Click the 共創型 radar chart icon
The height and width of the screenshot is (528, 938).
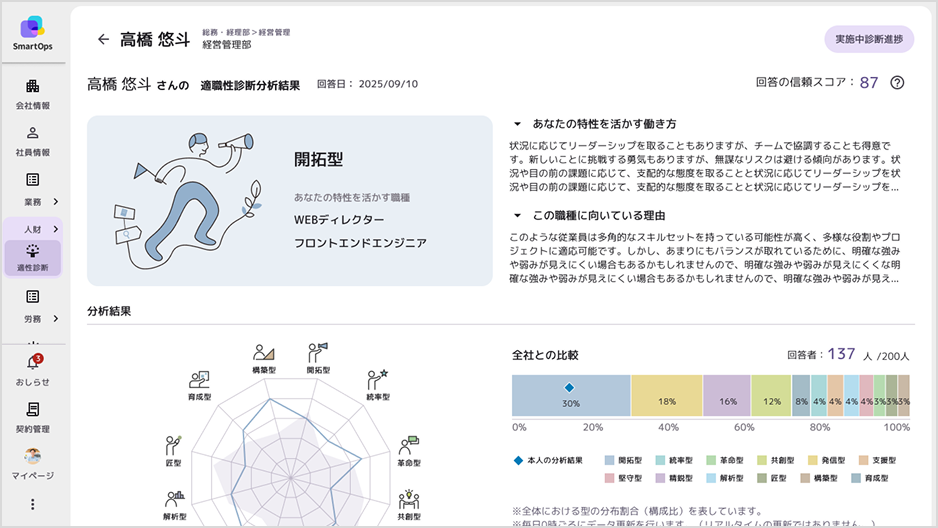(x=409, y=499)
